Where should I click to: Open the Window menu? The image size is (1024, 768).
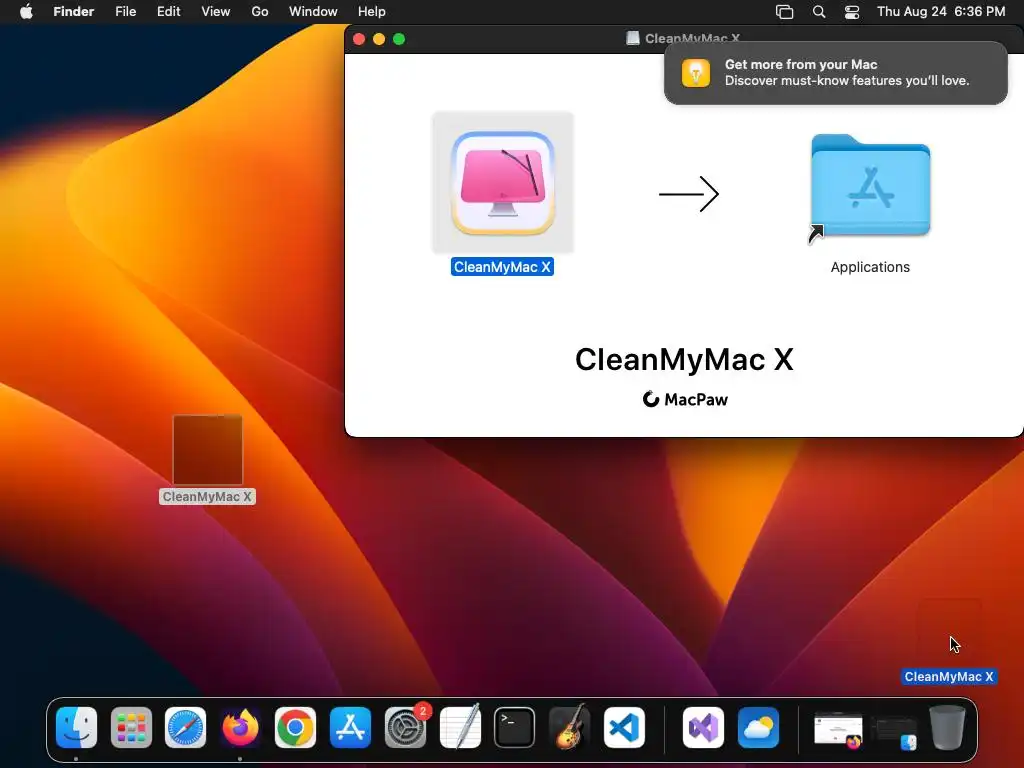coord(313,12)
